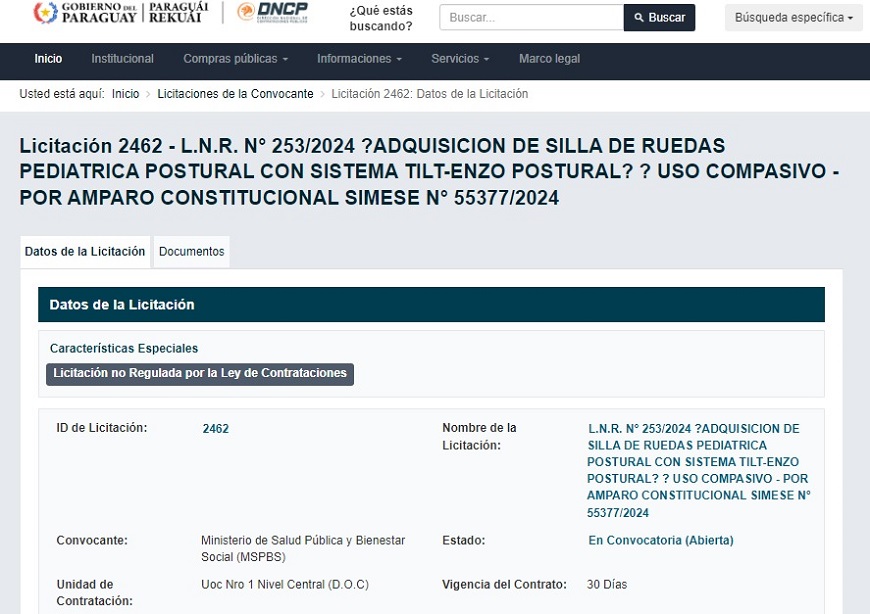Open the Marco legal page

pyautogui.click(x=549, y=59)
